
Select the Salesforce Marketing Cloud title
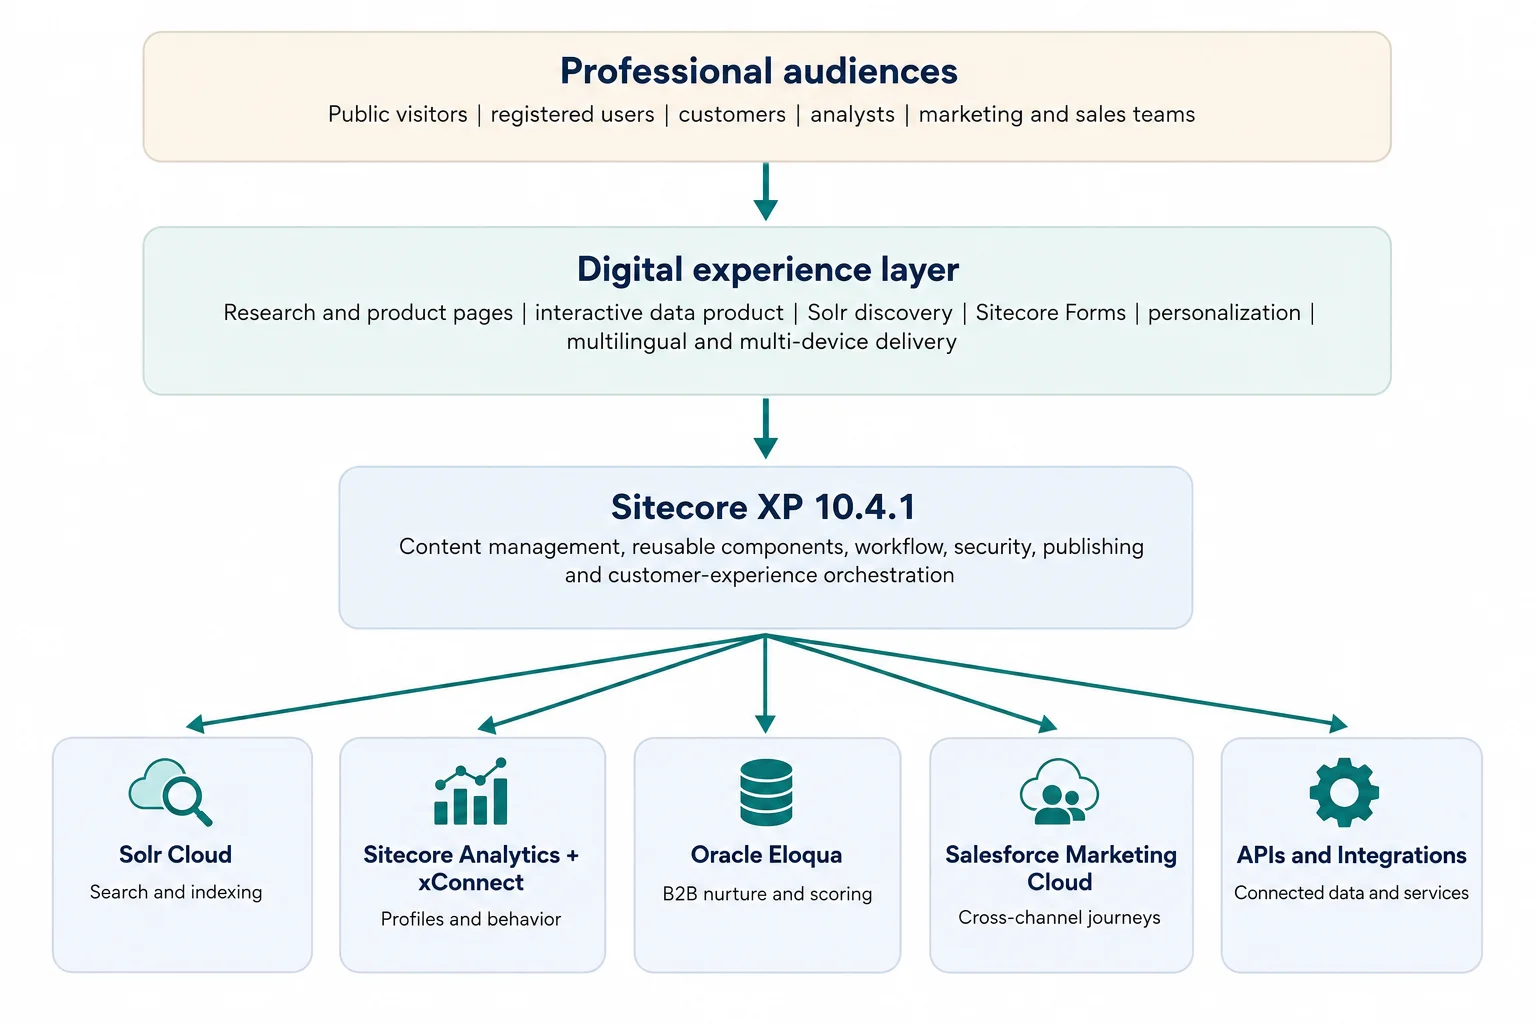point(1061,868)
